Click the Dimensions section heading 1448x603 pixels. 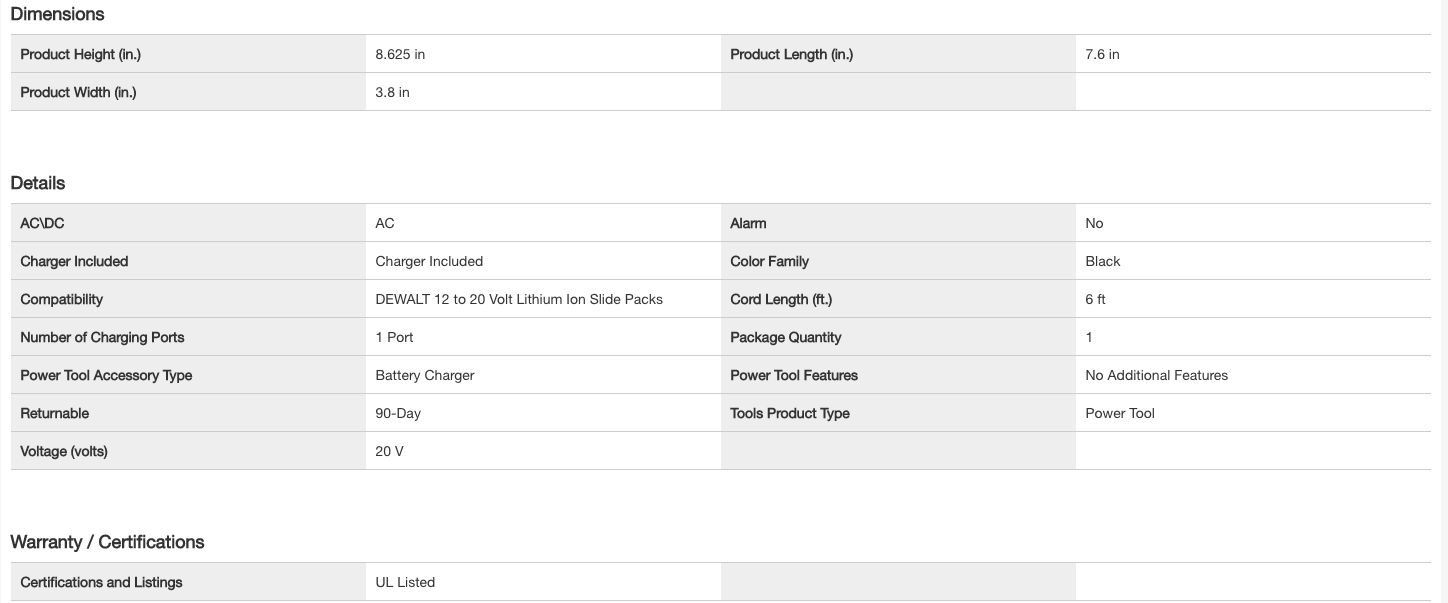pyautogui.click(x=57, y=14)
